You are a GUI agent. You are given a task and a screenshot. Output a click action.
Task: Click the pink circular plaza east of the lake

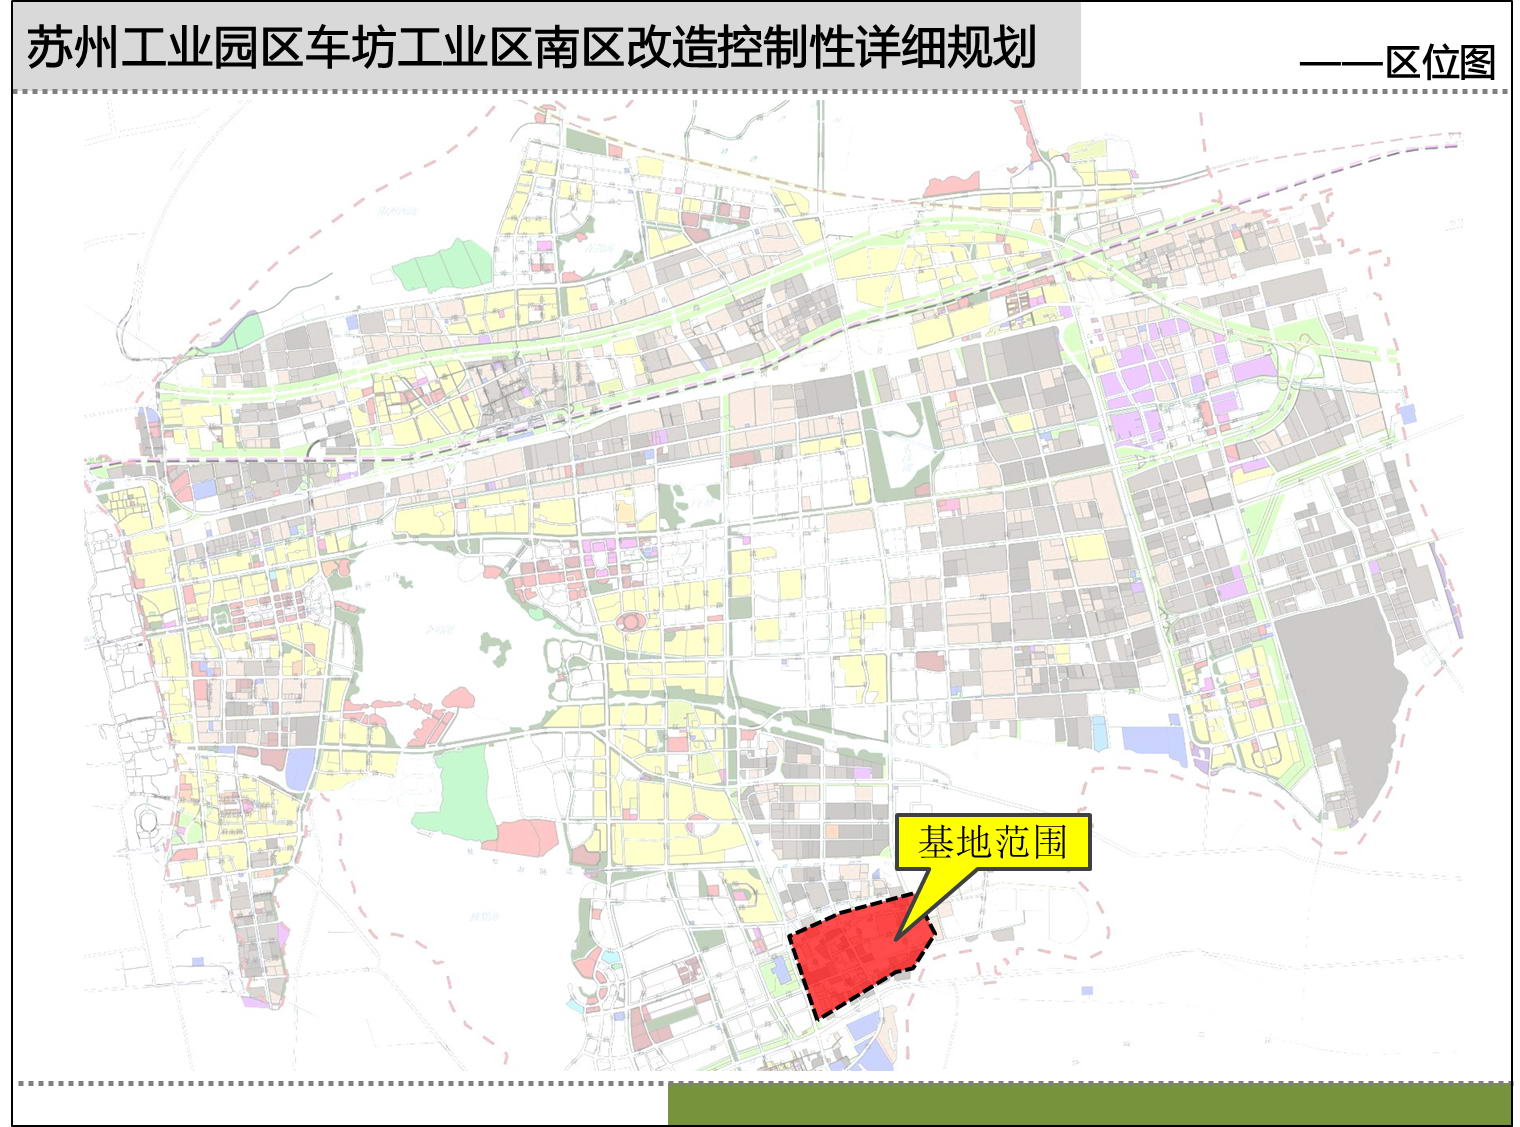(631, 622)
